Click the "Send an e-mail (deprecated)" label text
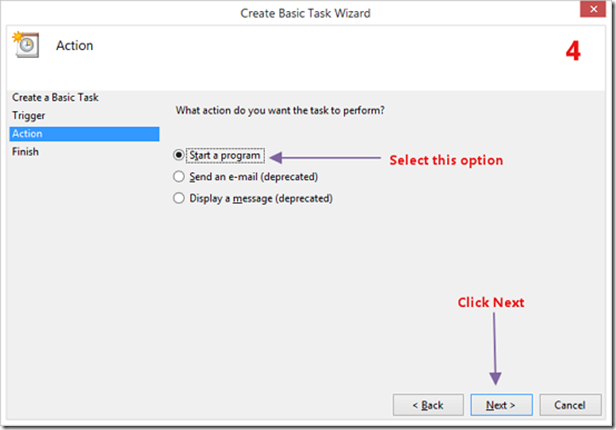 [x=252, y=177]
